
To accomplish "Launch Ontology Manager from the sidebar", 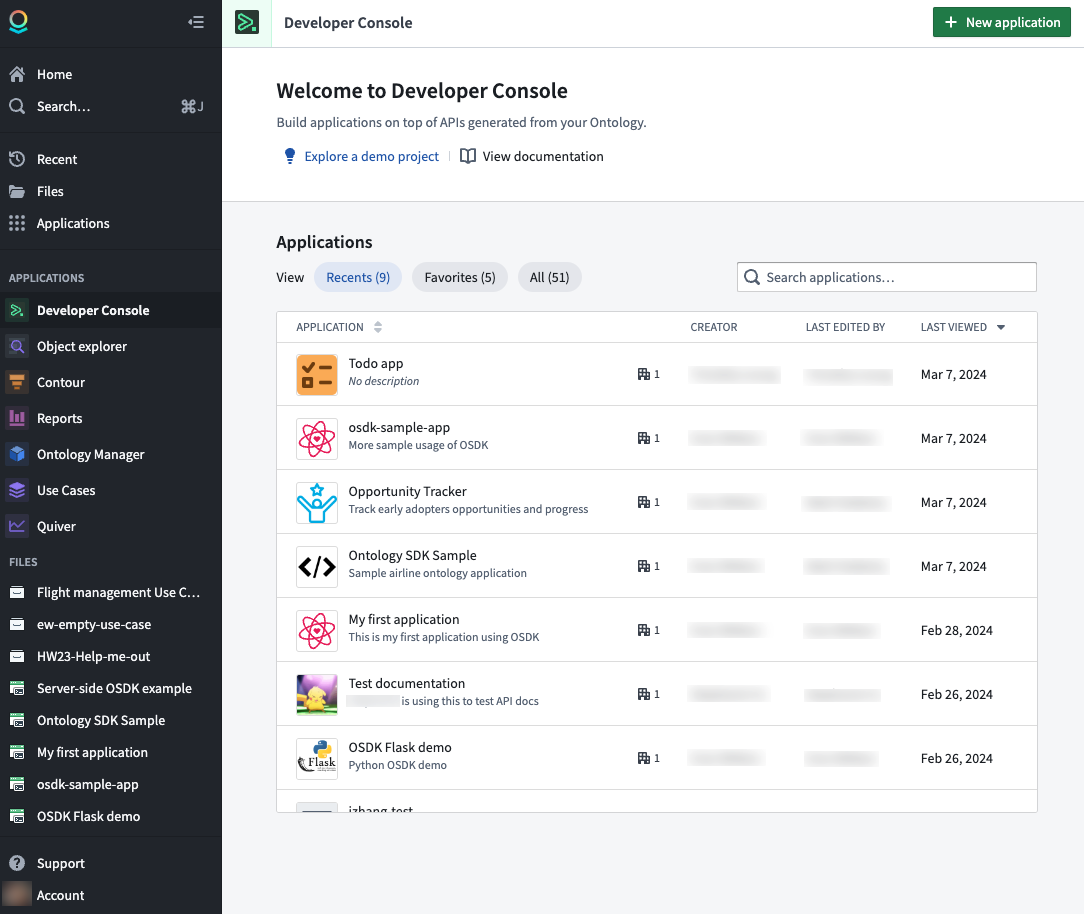I will (x=90, y=454).
